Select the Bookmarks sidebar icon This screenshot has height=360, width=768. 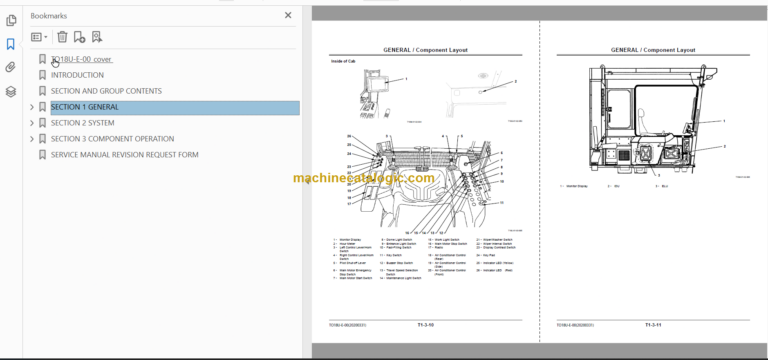pos(11,44)
